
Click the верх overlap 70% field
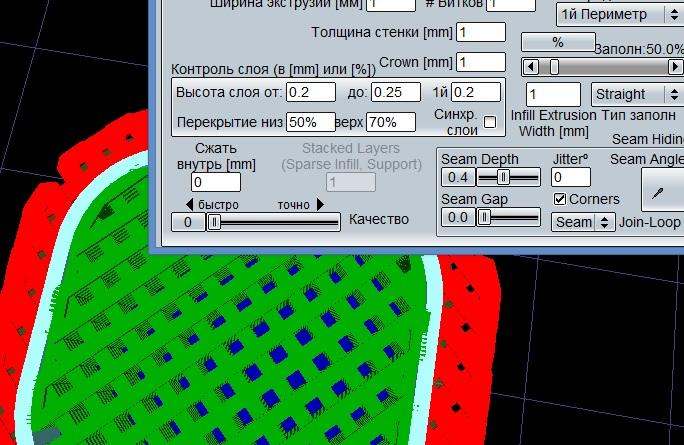click(391, 122)
